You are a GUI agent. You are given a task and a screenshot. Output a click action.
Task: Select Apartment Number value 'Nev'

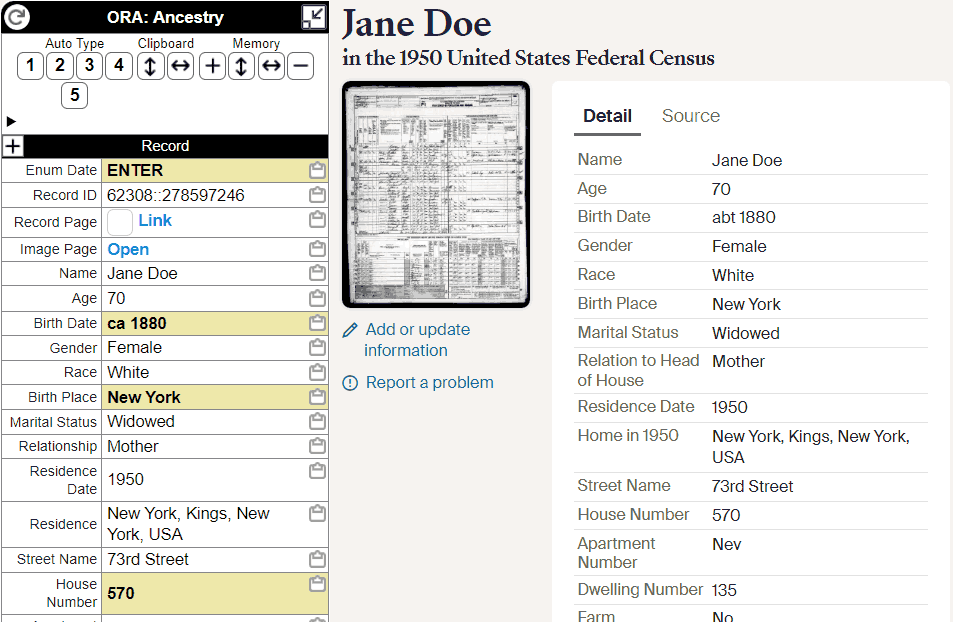tap(726, 544)
